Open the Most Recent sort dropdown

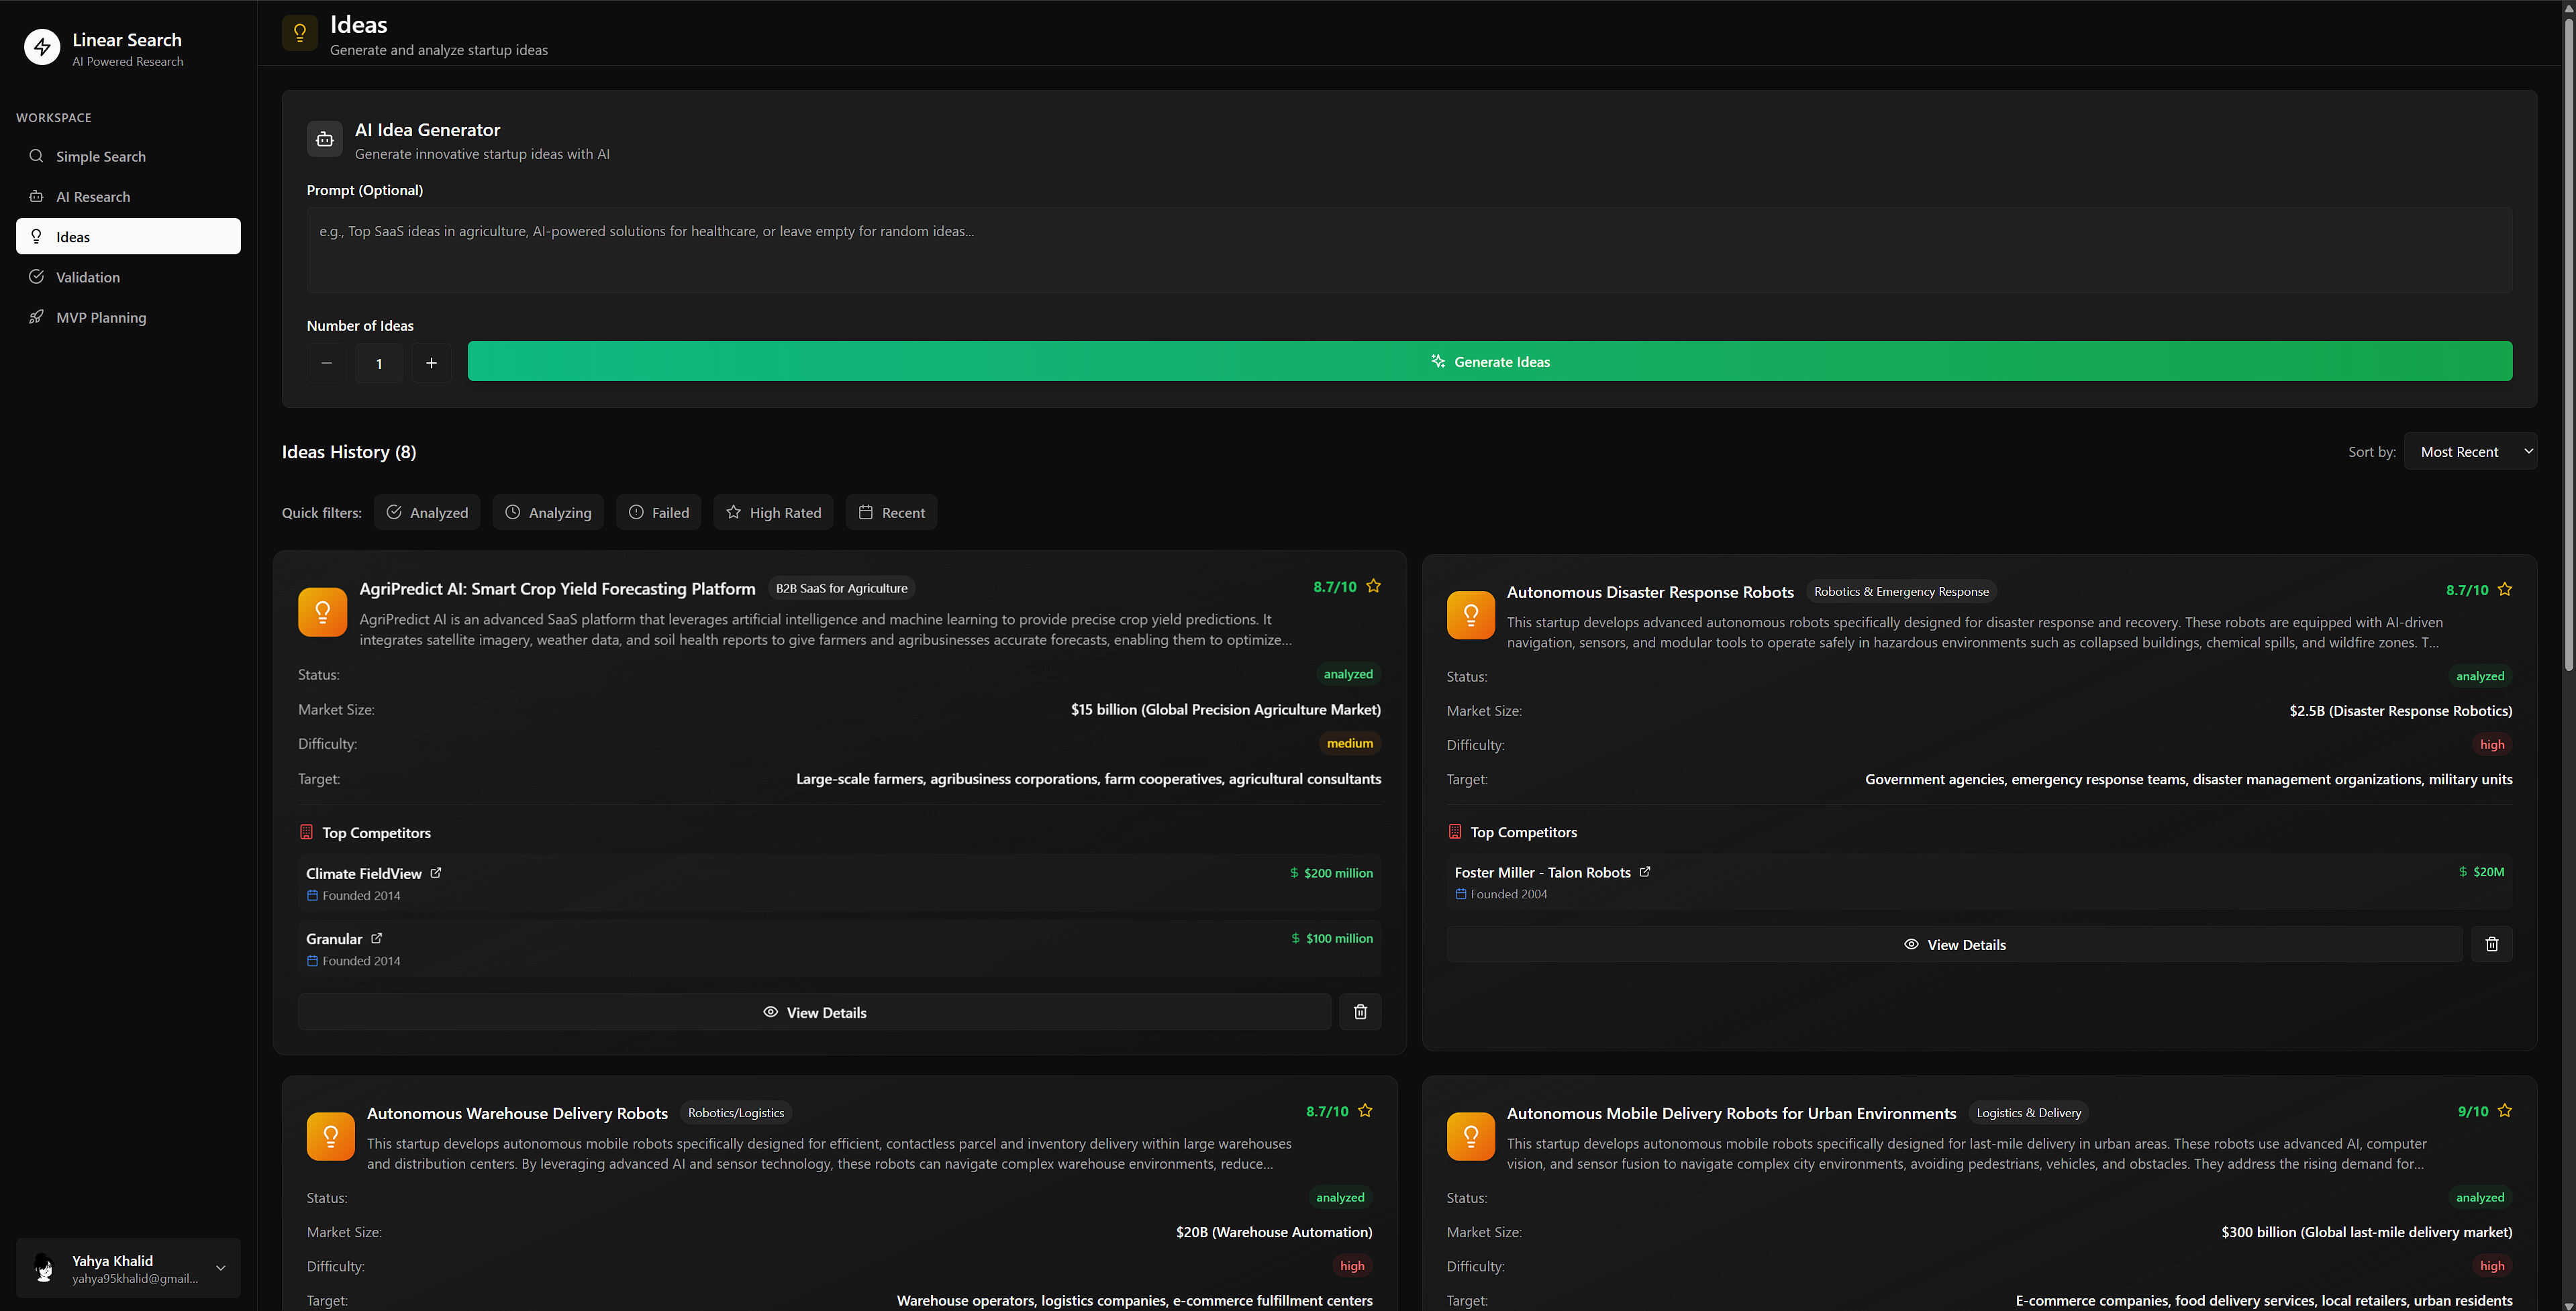point(2470,452)
